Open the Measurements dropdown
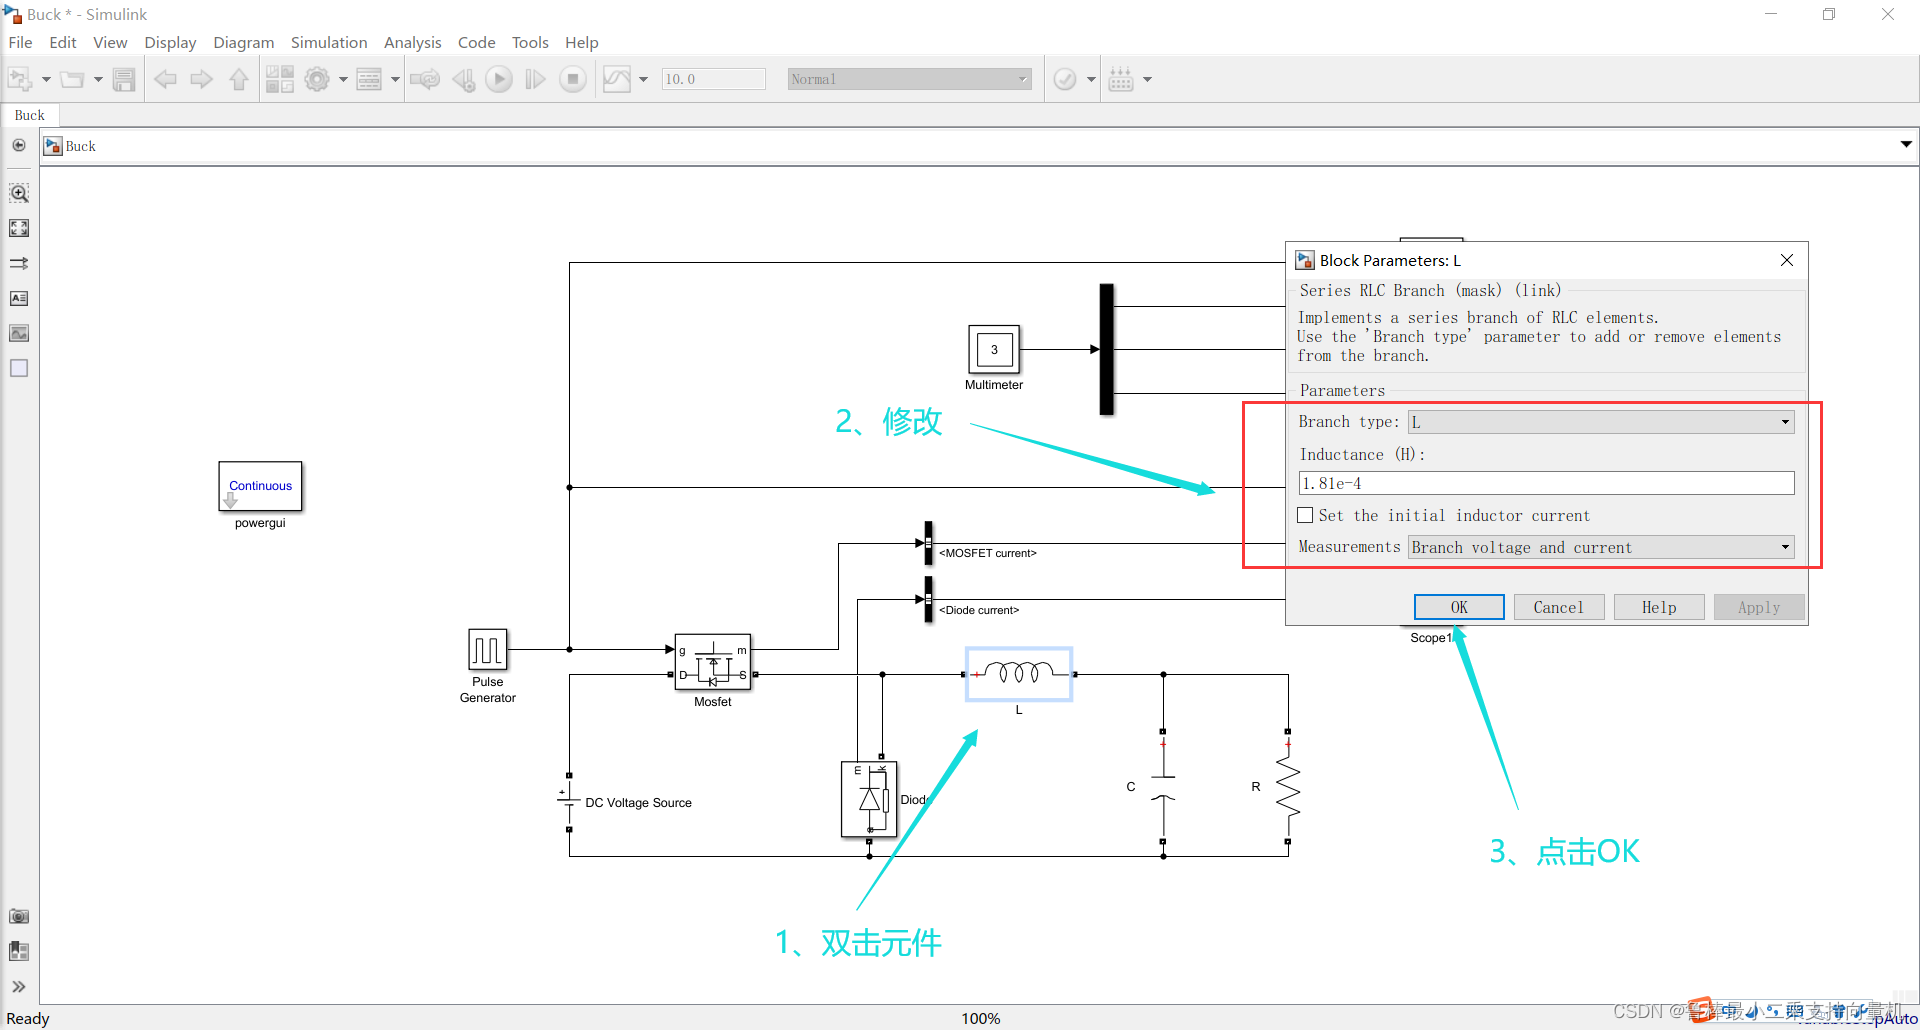 (1601, 547)
